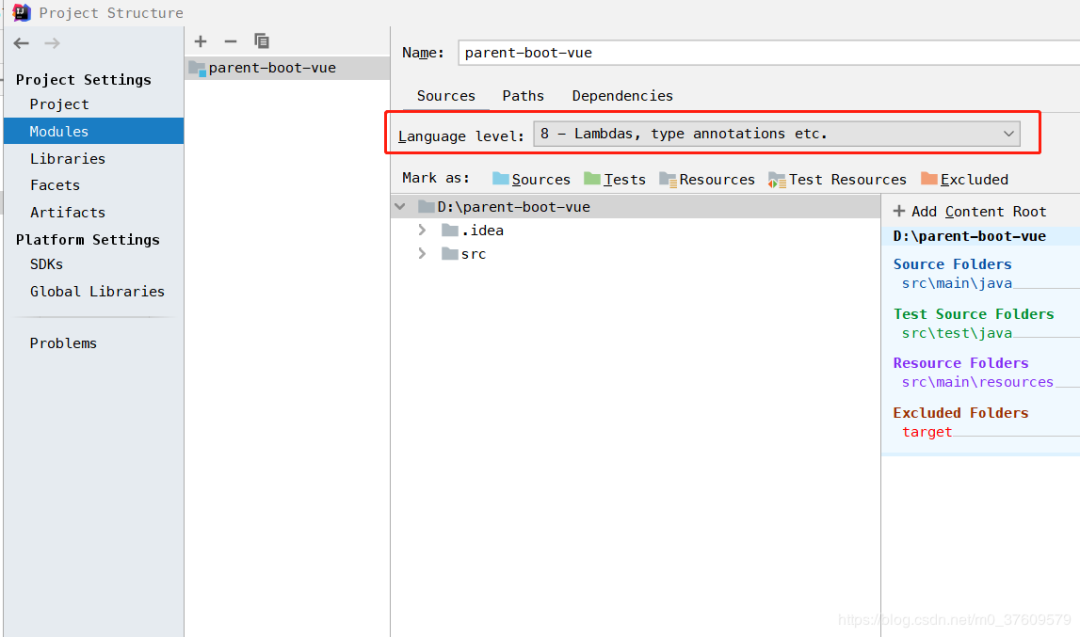Select the src folder row
1080x637 pixels.
point(636,253)
